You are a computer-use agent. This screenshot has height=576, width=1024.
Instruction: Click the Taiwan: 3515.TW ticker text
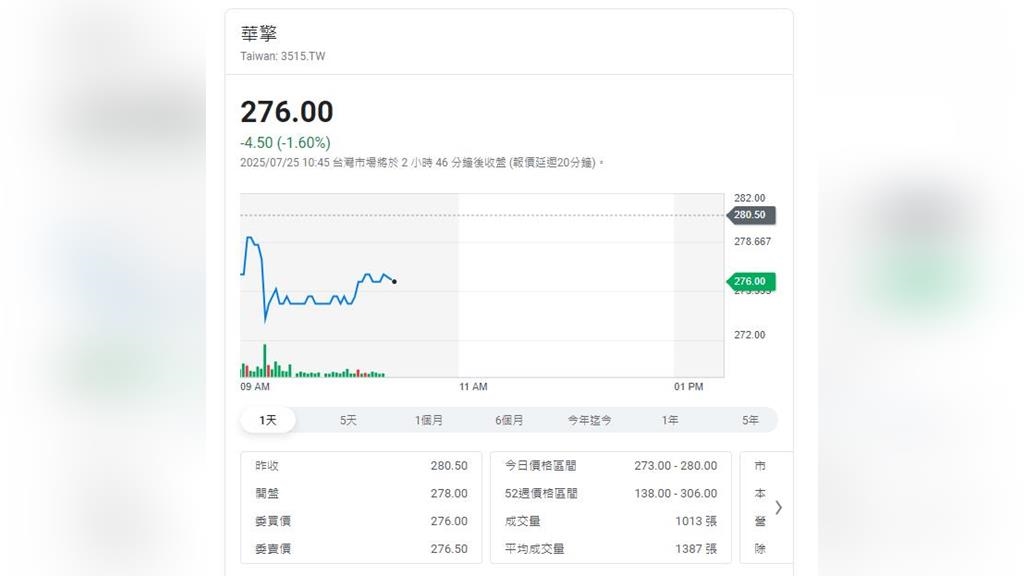tap(282, 56)
